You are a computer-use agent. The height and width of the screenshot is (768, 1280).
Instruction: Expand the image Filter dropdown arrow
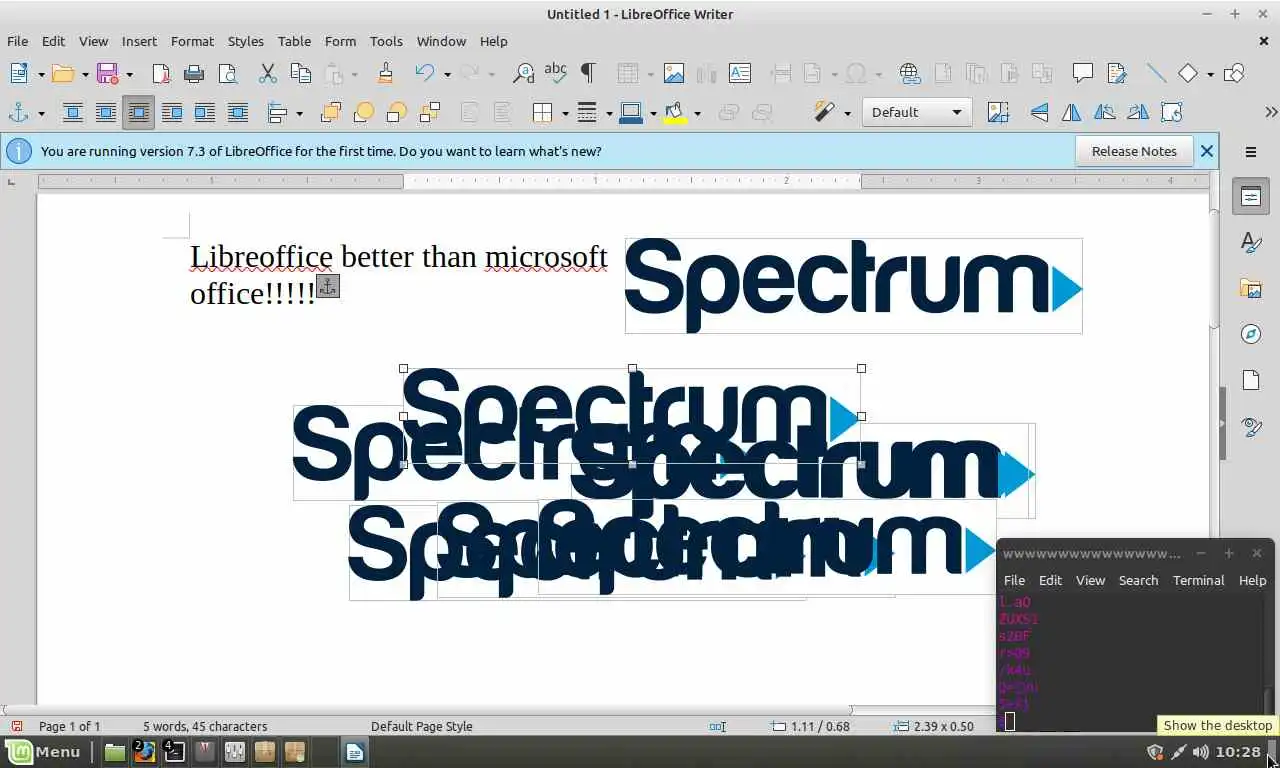tap(847, 113)
